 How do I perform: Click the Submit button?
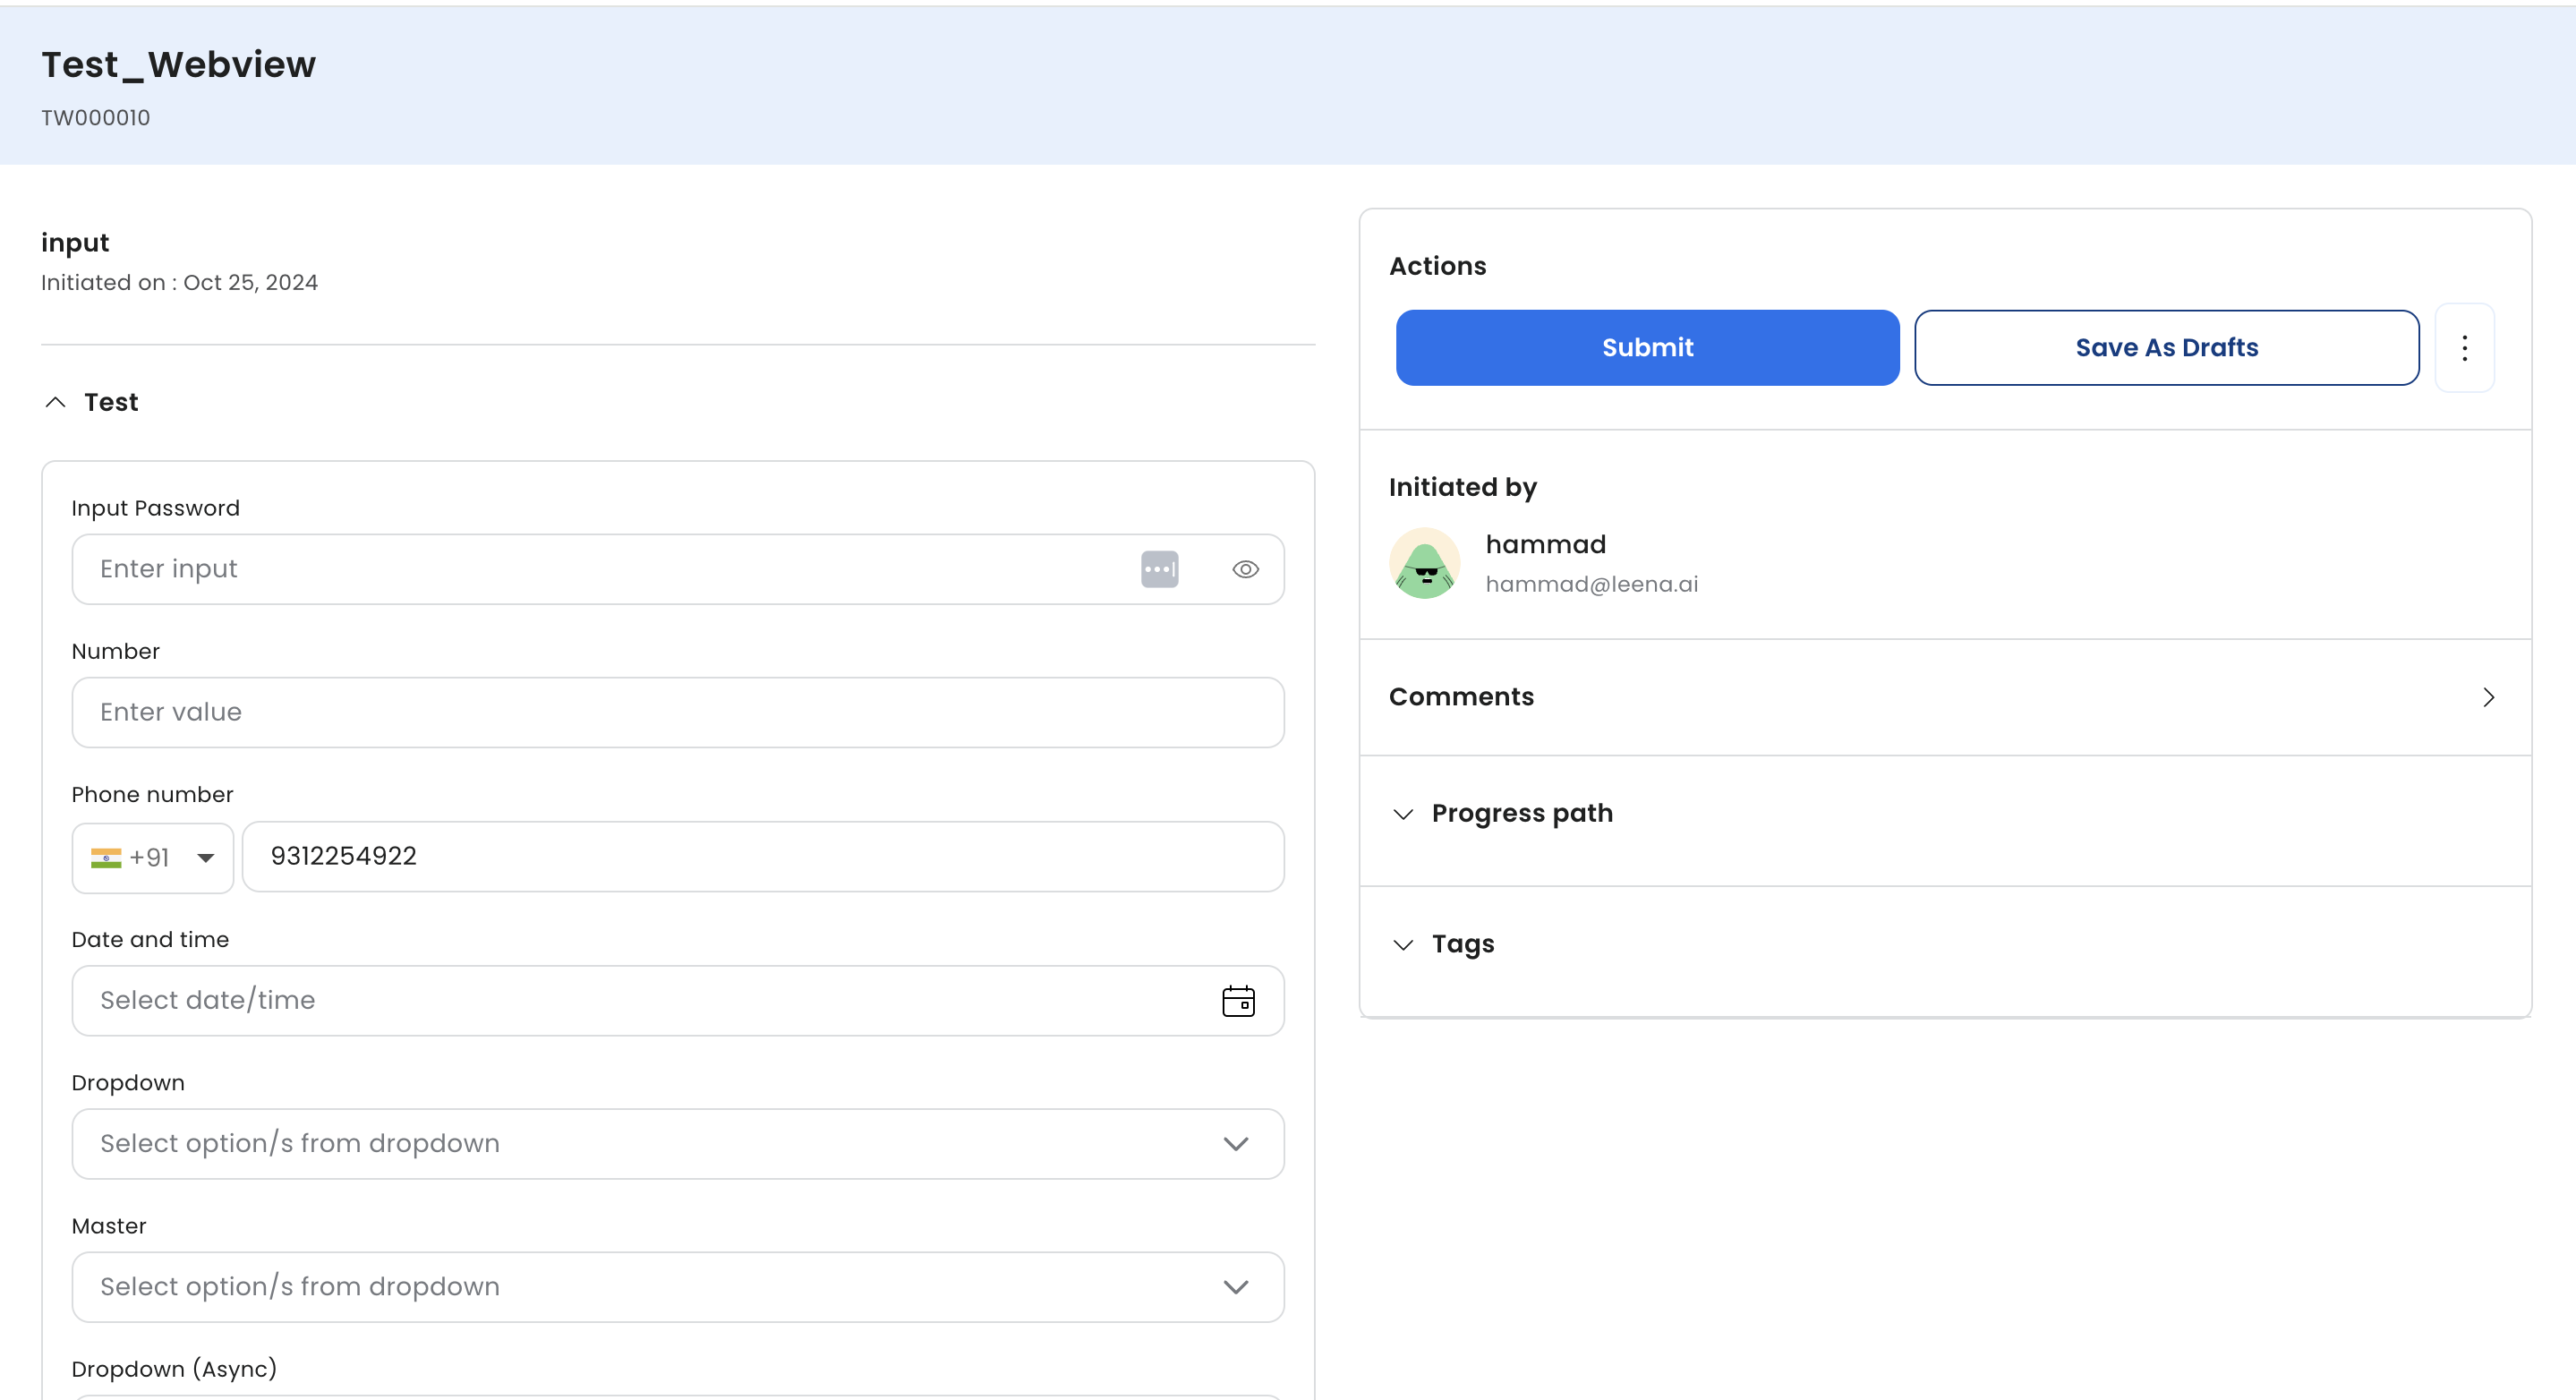coord(1647,348)
